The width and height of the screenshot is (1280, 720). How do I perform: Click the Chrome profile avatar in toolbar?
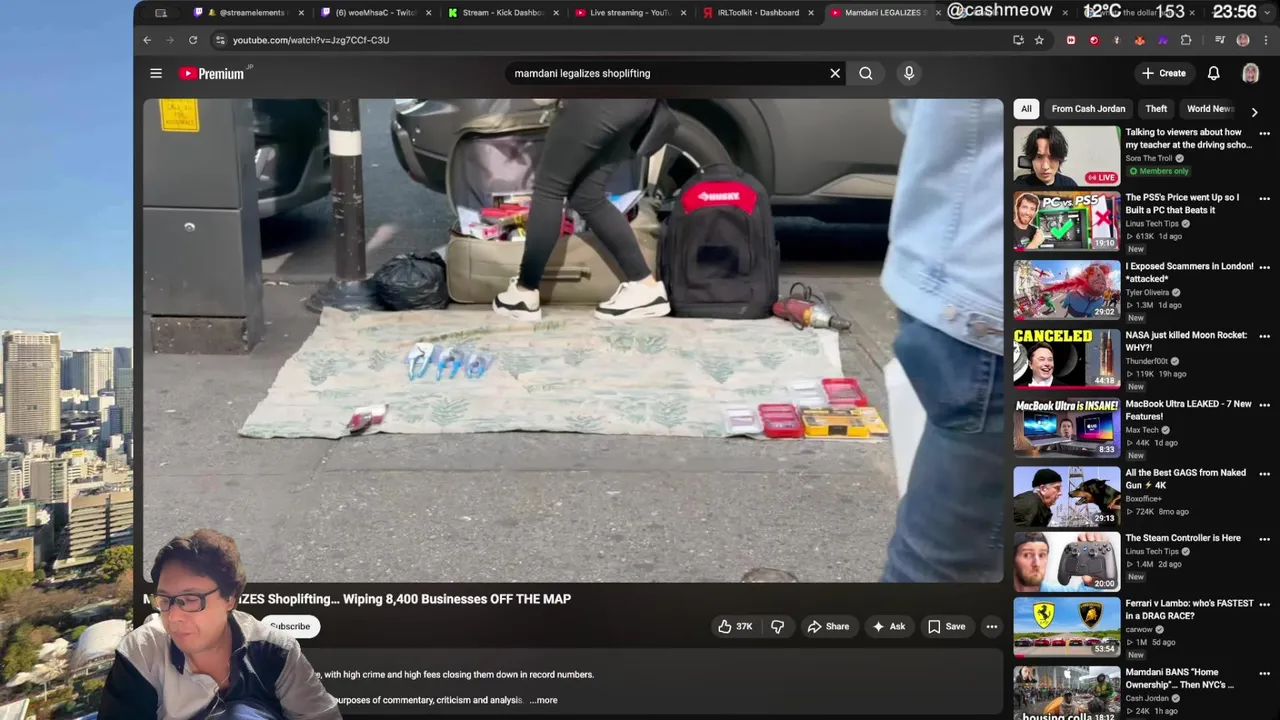[x=1243, y=40]
